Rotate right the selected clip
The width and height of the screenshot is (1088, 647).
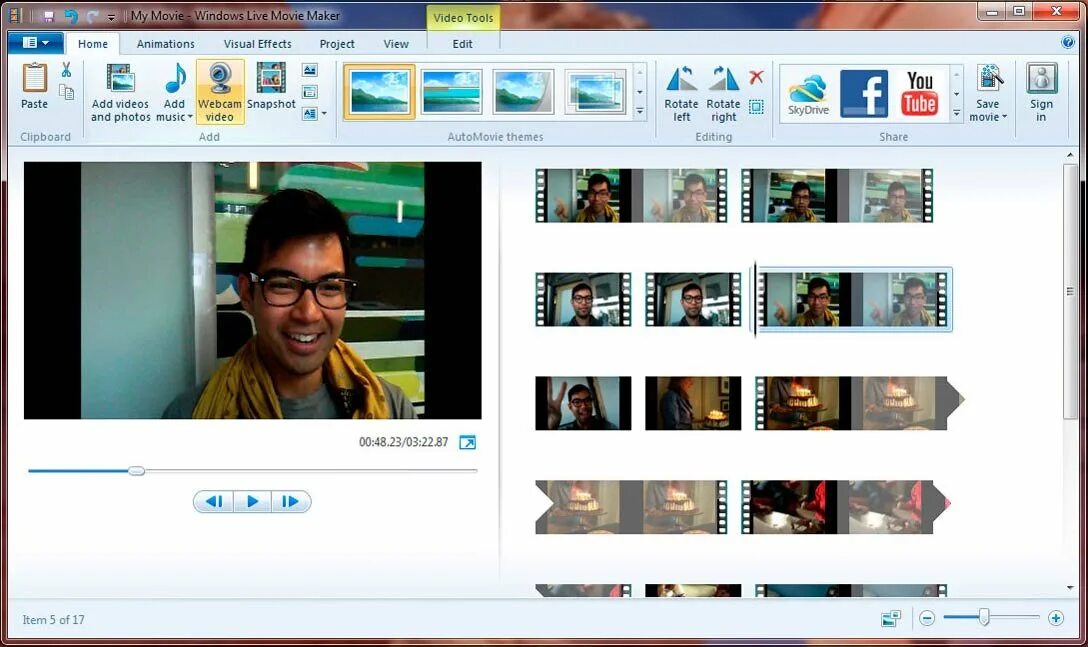tap(723, 93)
